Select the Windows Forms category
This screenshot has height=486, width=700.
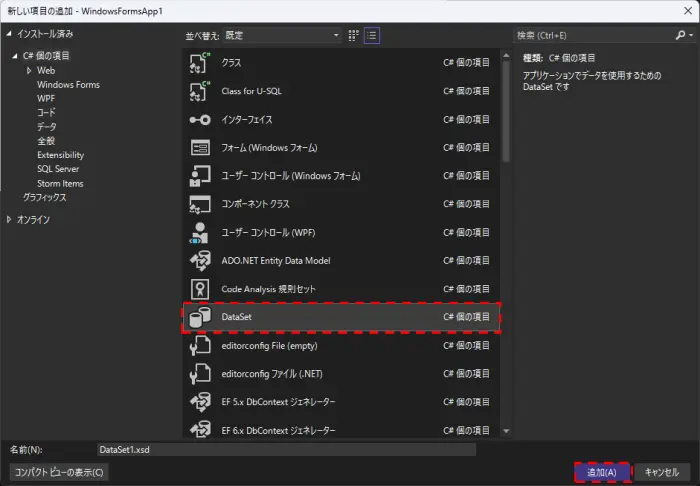coord(68,85)
